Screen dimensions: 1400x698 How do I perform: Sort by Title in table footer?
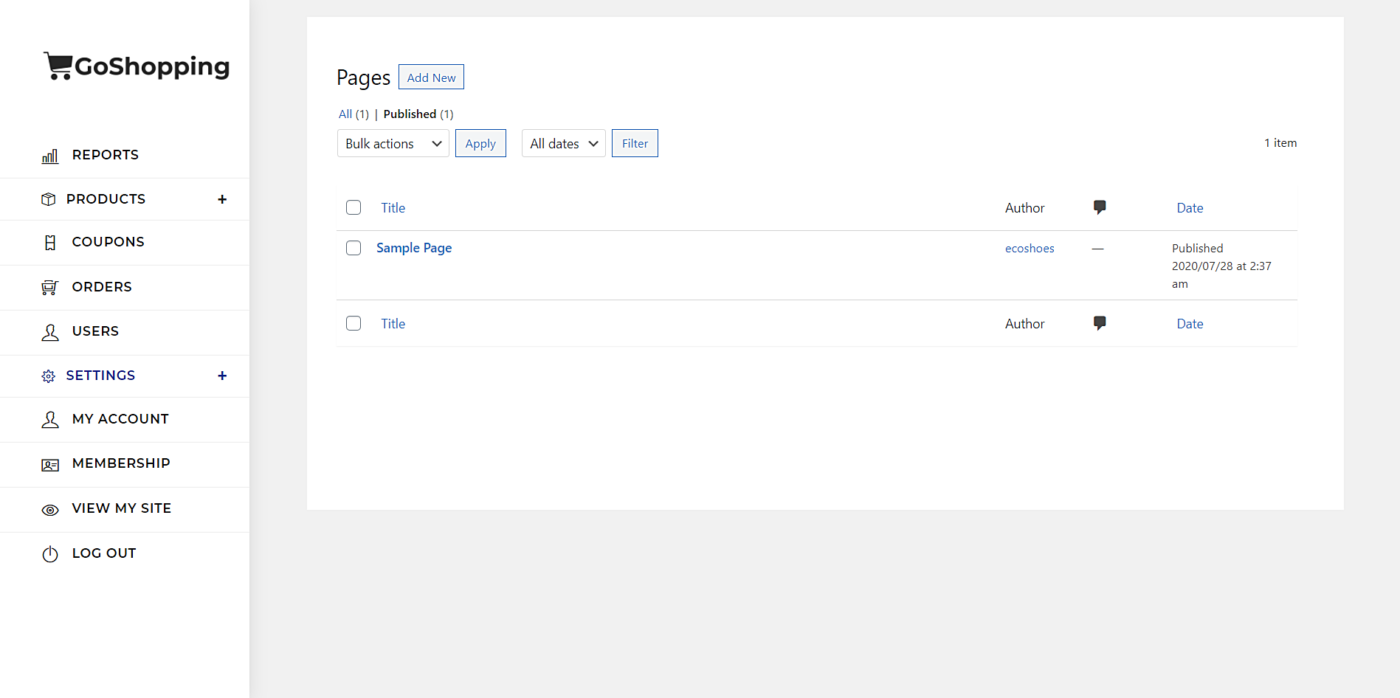393,324
